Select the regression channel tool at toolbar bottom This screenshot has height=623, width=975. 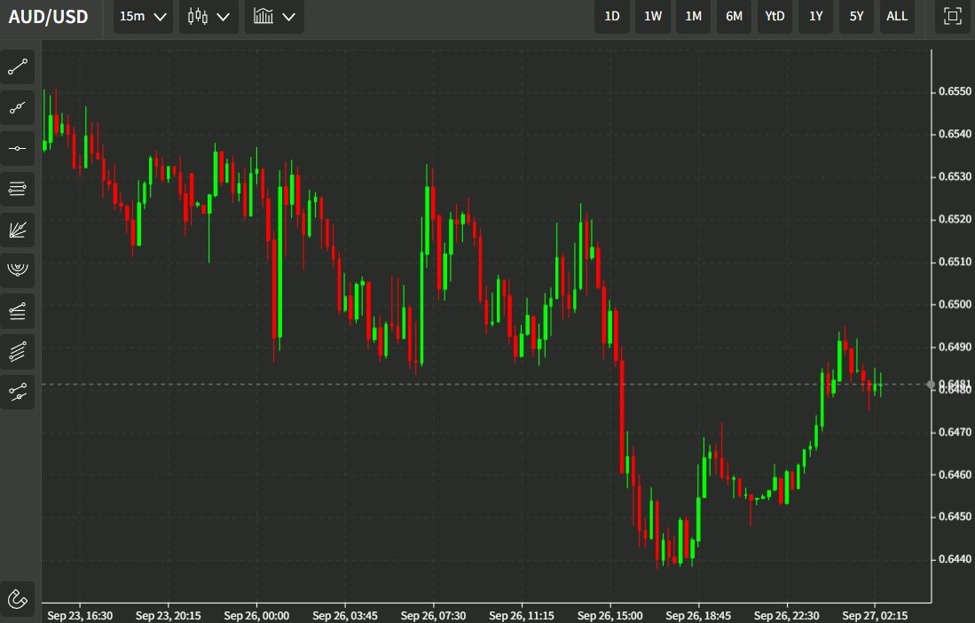point(18,392)
